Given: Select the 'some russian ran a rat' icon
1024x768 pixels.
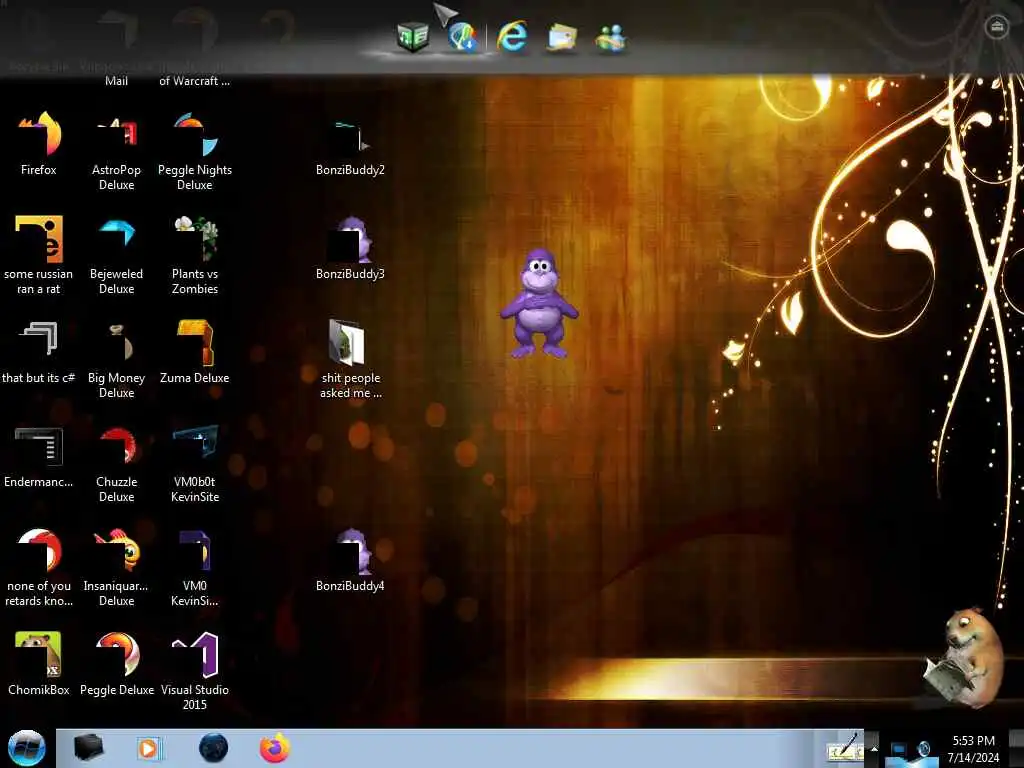Looking at the screenshot, I should [39, 255].
